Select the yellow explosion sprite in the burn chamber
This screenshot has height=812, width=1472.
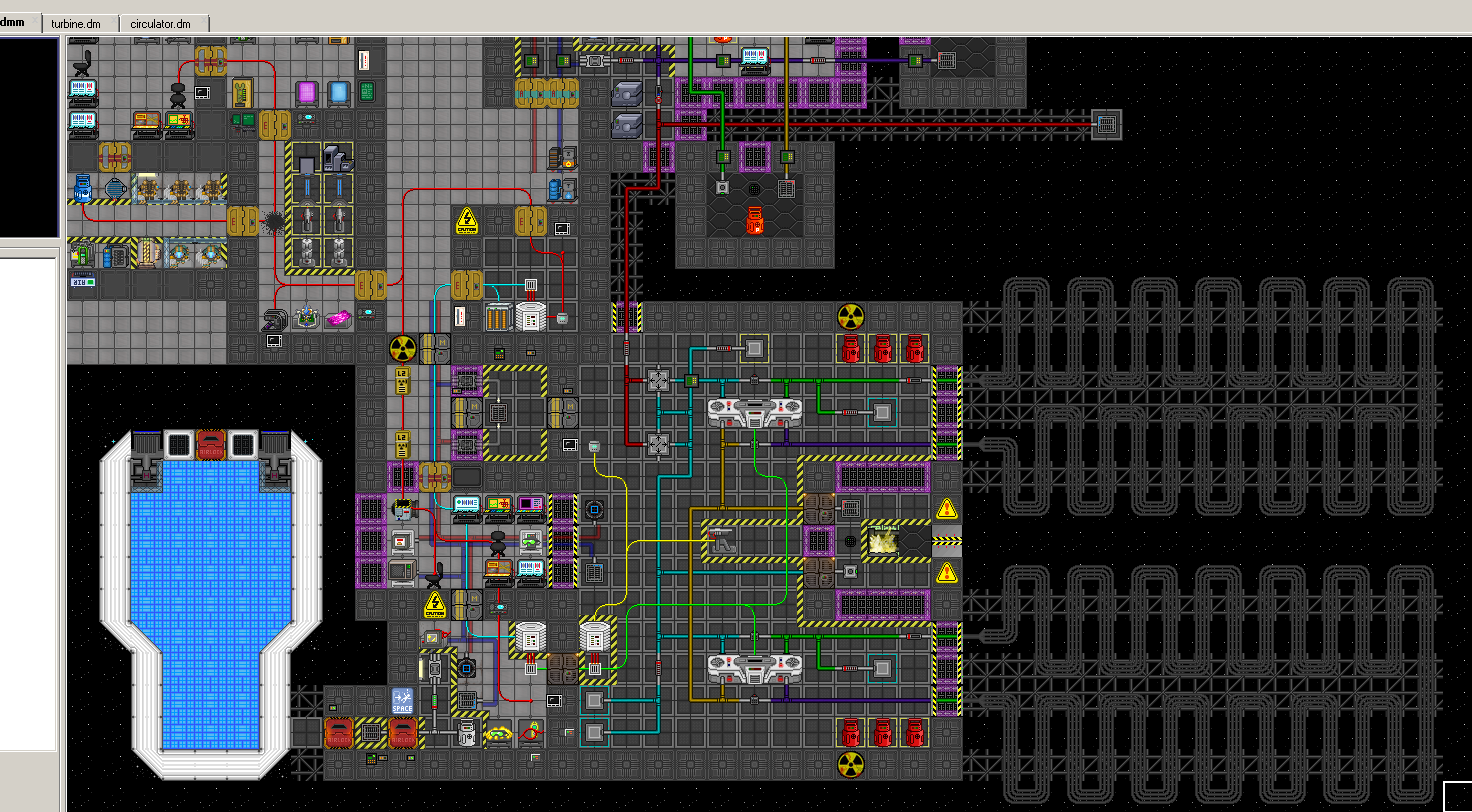(882, 541)
